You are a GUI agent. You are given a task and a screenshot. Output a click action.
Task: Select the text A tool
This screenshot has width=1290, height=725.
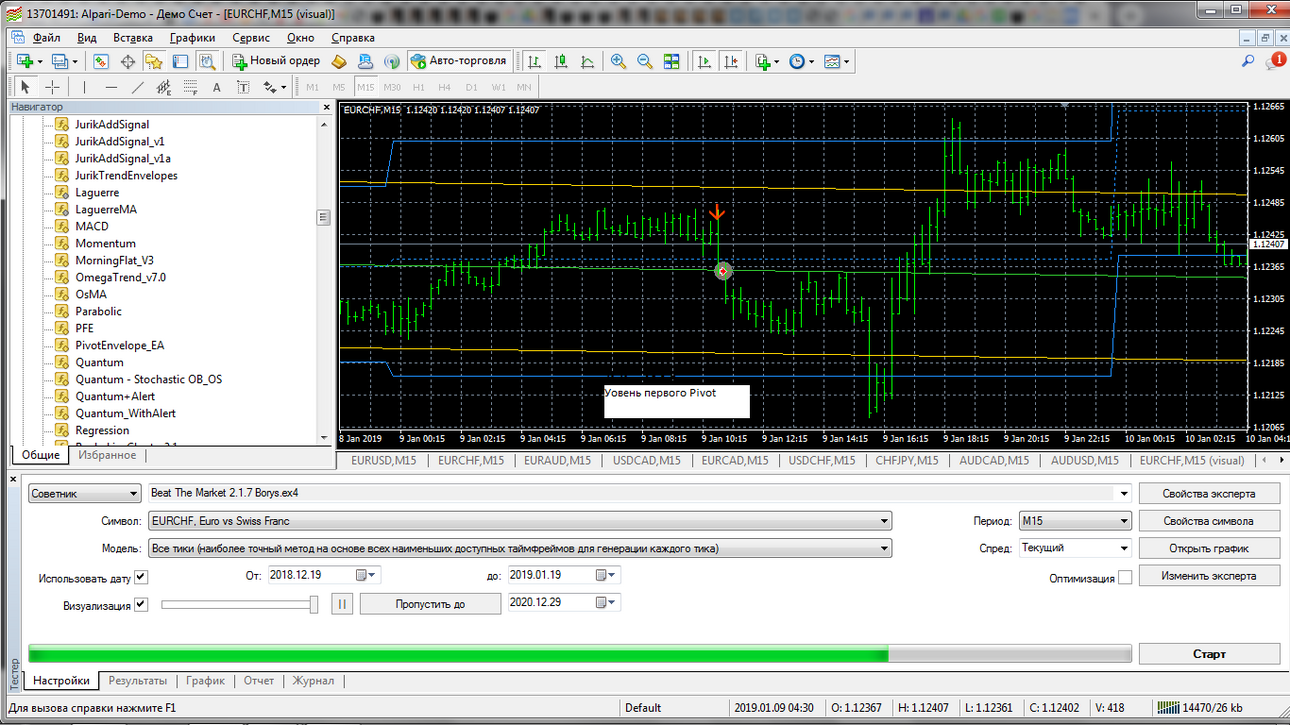click(x=217, y=87)
